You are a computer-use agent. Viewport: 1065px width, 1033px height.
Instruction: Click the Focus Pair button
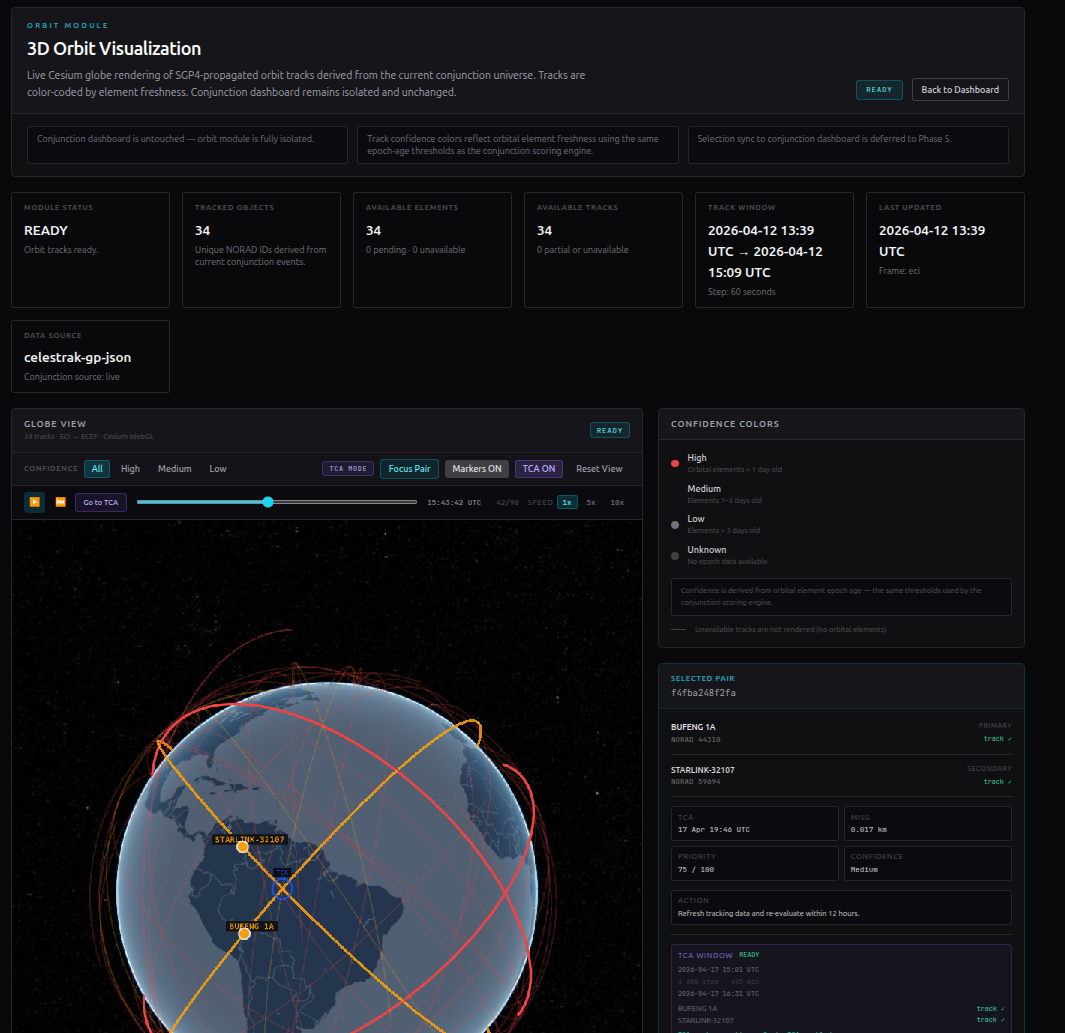[x=410, y=469]
